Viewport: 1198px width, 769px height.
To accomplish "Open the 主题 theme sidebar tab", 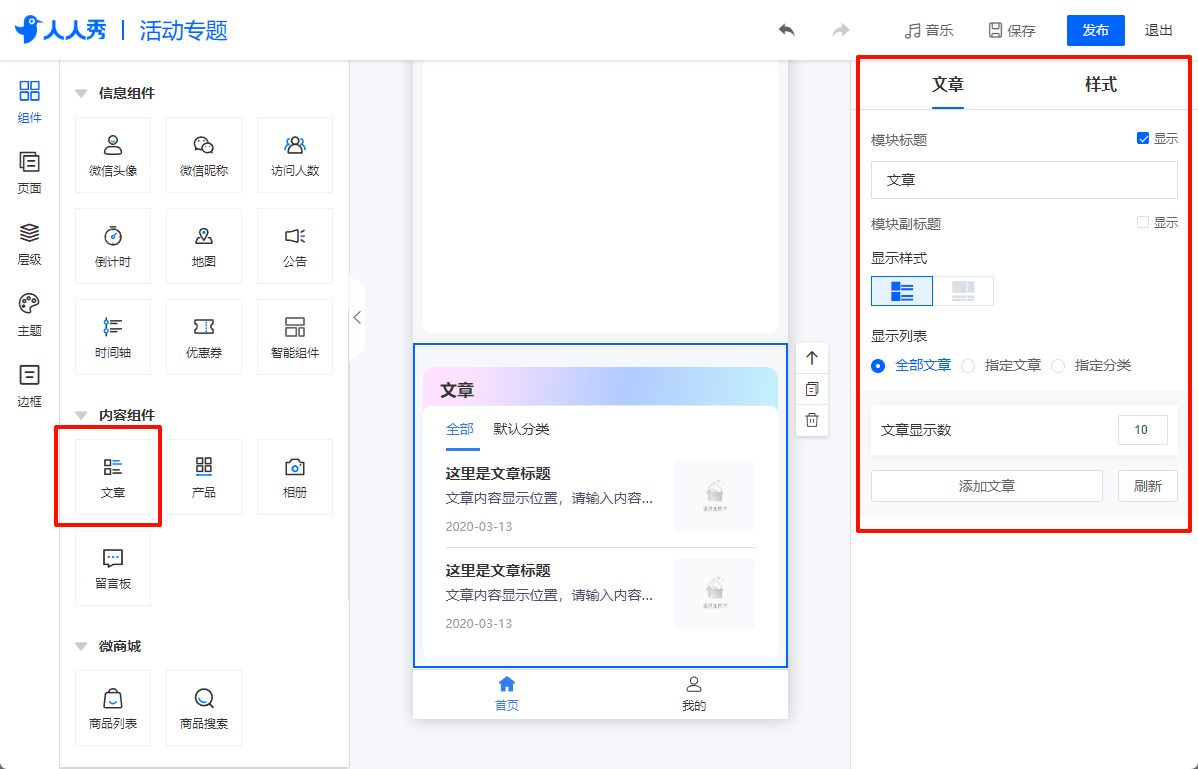I will (30, 315).
